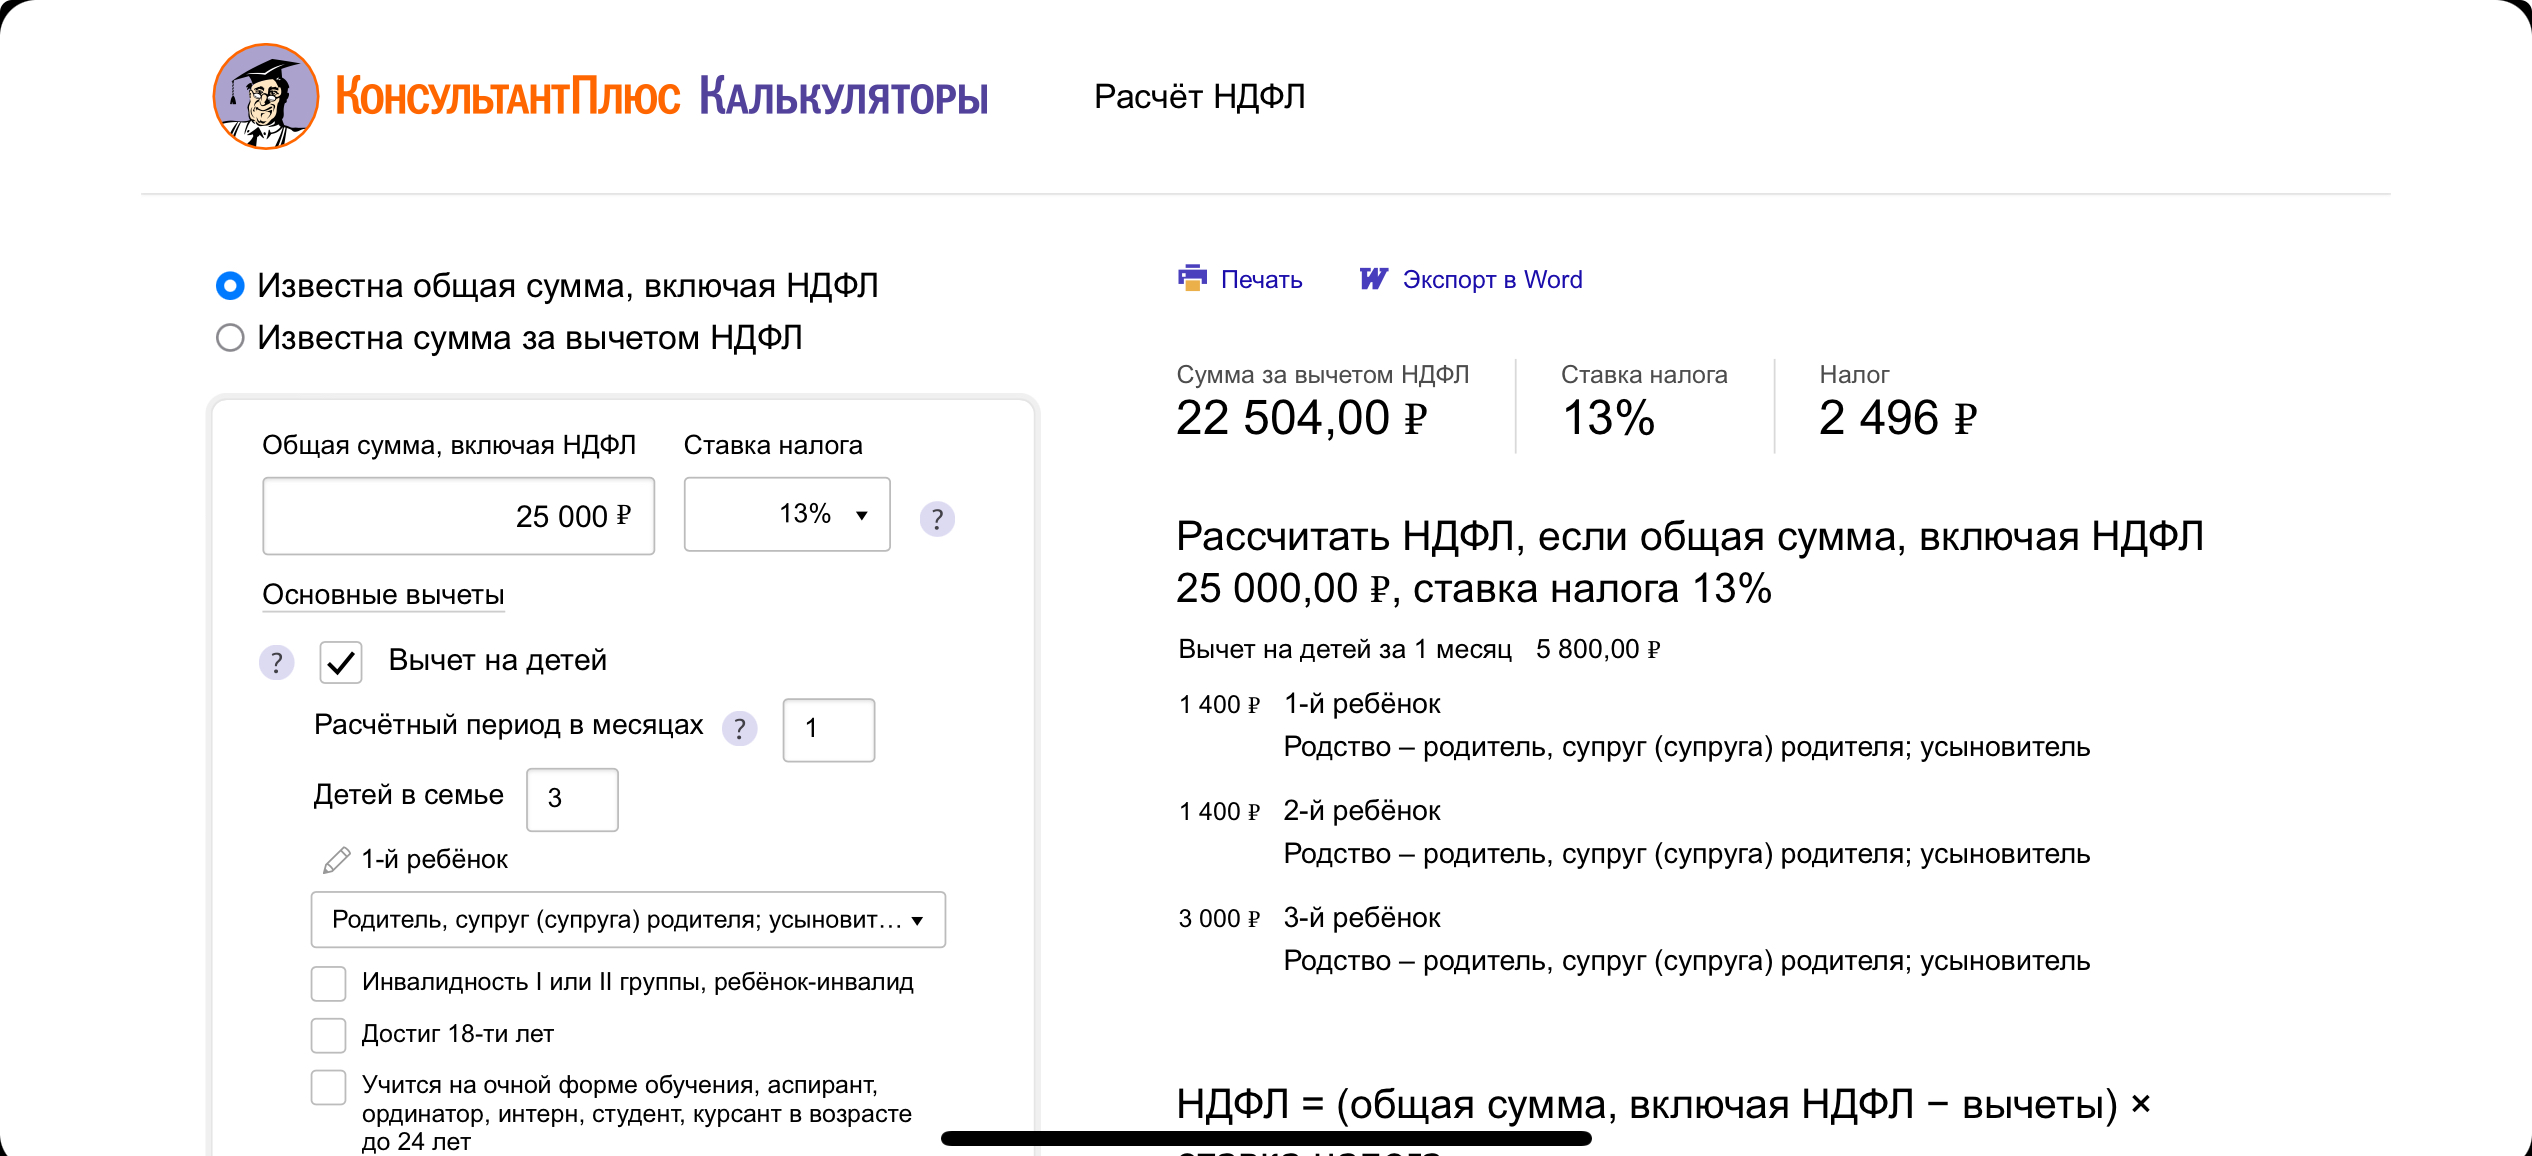Click the Word W icon for export
Image resolution: width=2532 pixels, height=1156 pixels.
(x=1374, y=279)
